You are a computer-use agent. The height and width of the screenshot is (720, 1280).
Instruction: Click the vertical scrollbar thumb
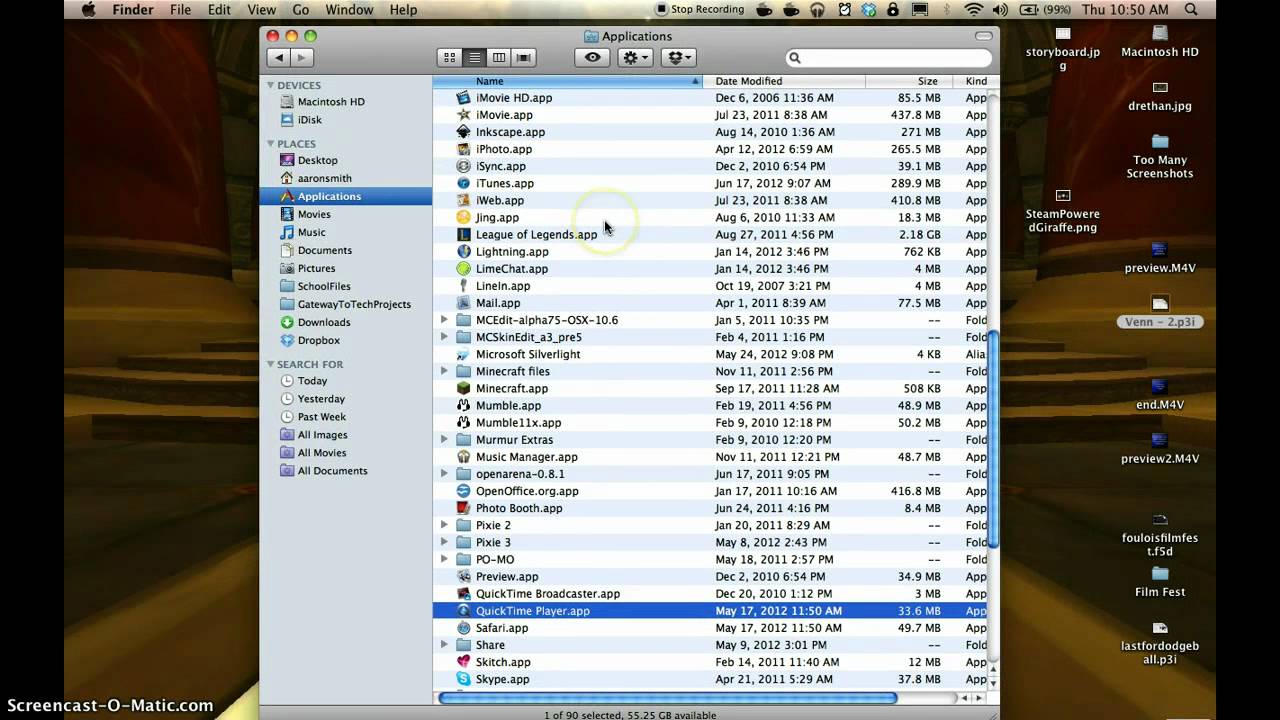(994, 440)
